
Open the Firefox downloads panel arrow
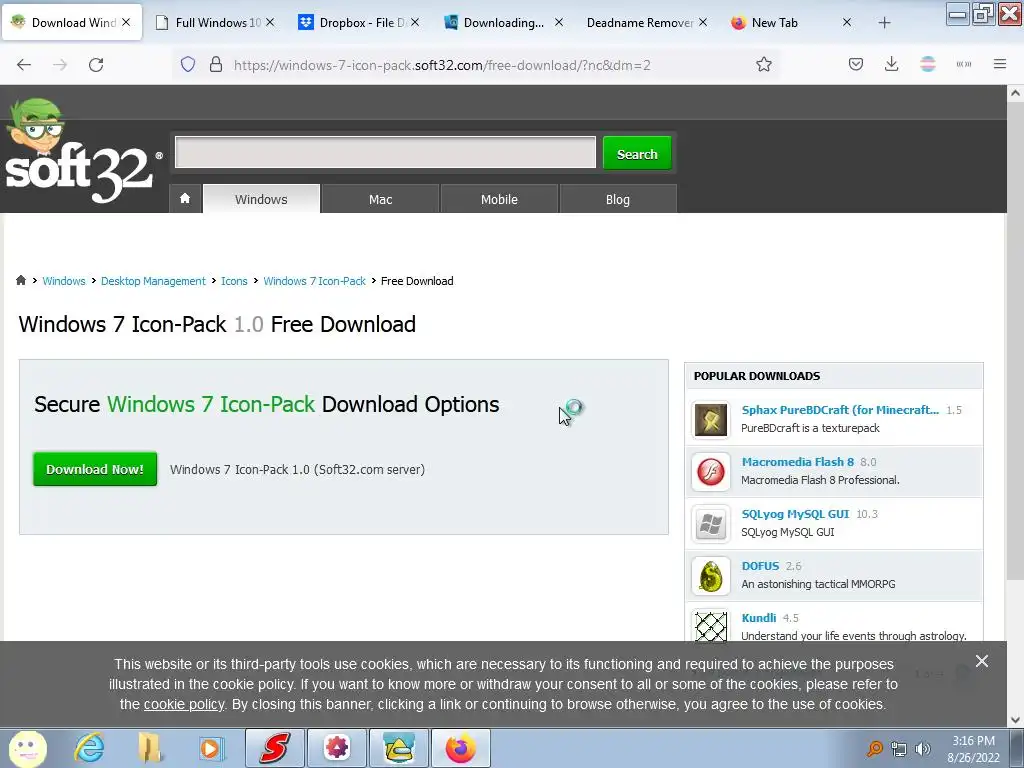[891, 65]
